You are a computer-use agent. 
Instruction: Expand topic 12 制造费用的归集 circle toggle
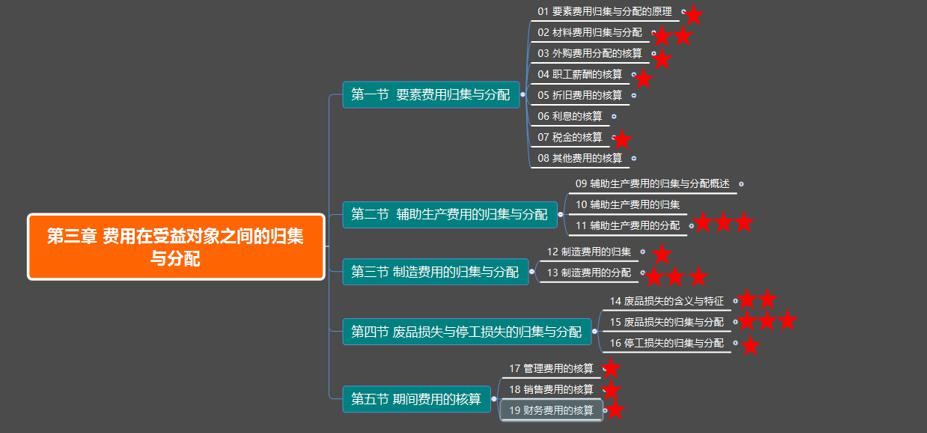pyautogui.click(x=643, y=252)
